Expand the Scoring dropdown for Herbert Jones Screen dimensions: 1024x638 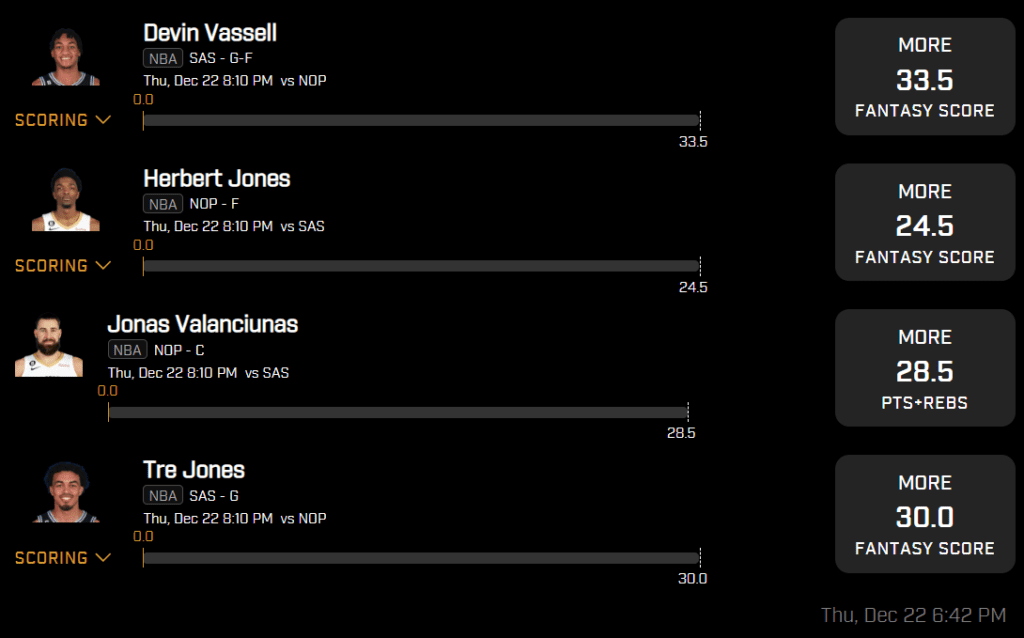(63, 266)
